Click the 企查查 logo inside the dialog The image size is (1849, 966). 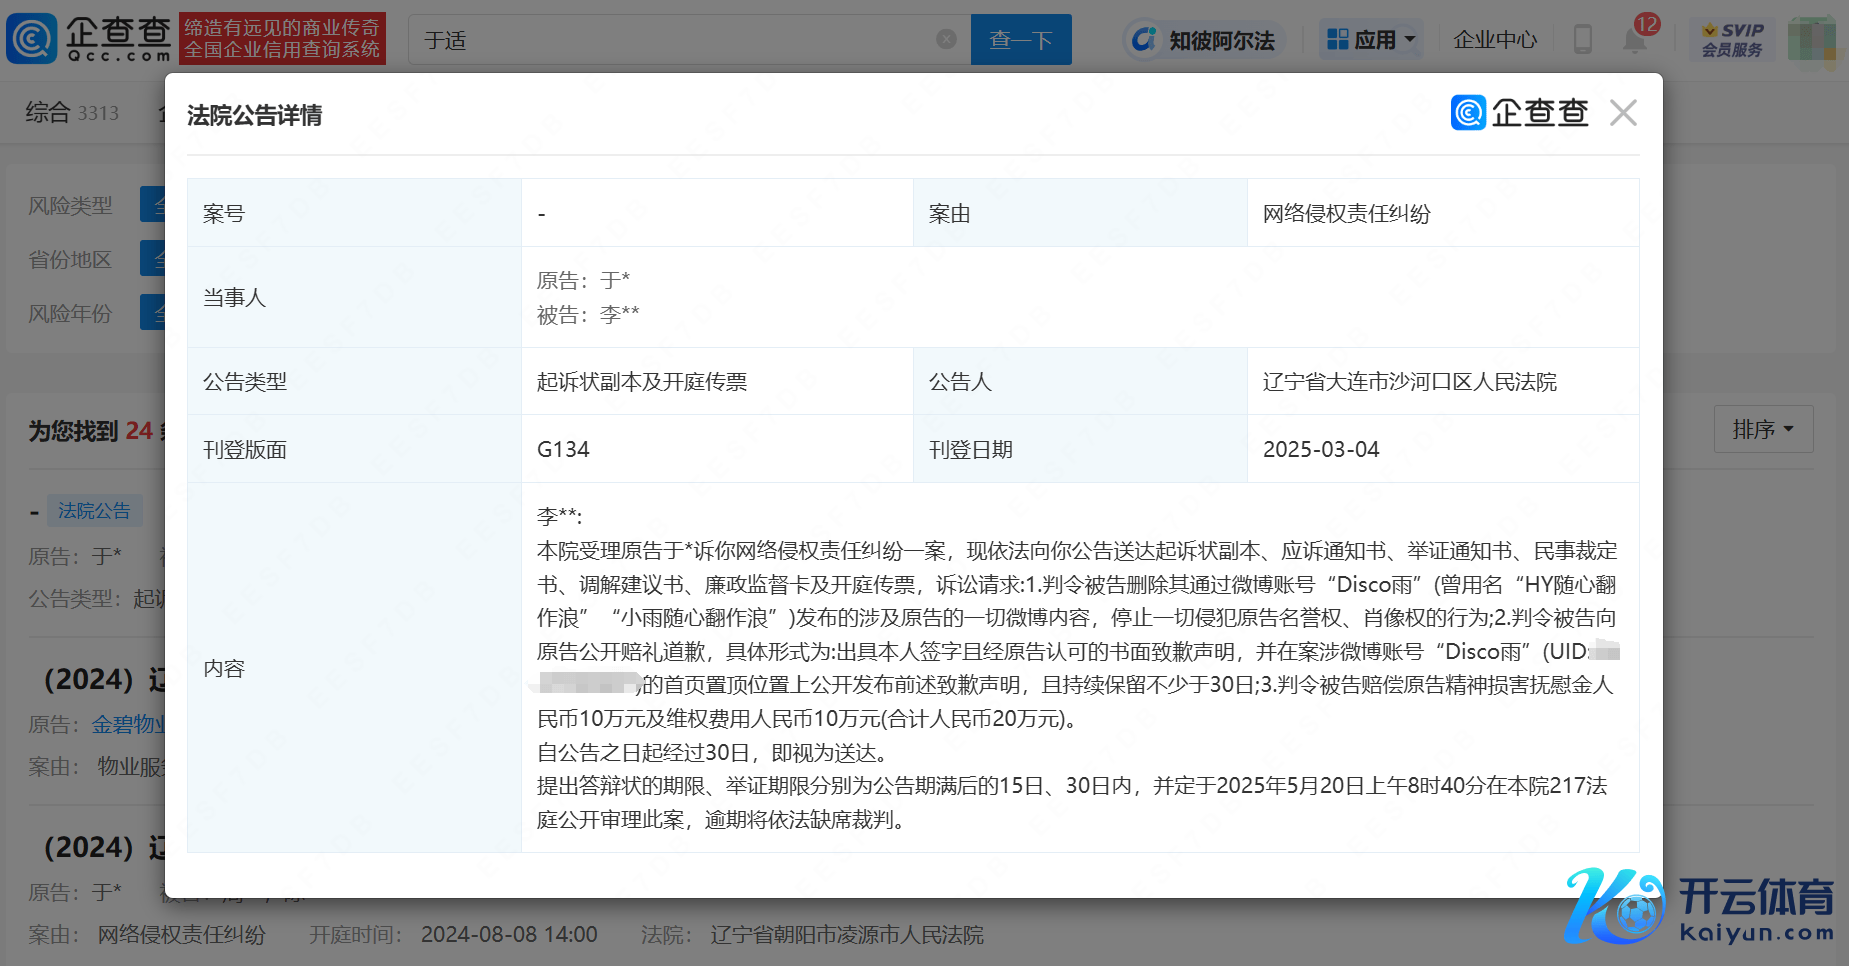(x=1519, y=113)
